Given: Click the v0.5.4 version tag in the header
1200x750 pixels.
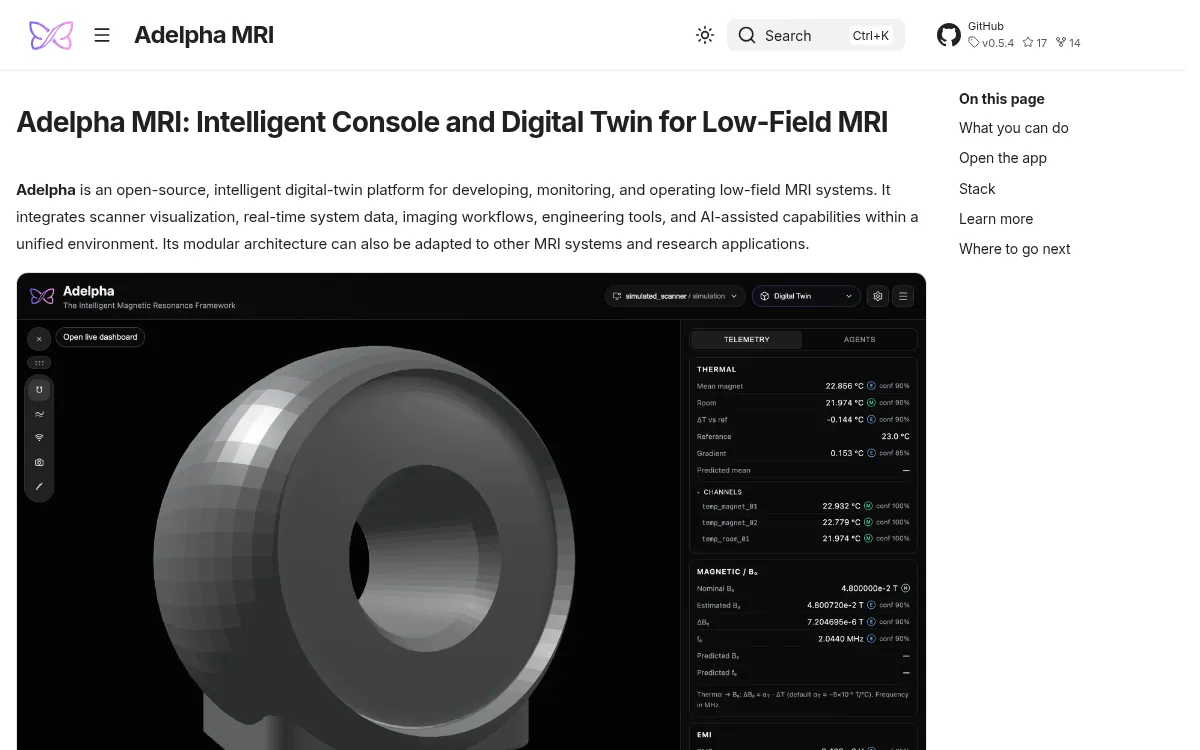Looking at the screenshot, I should click(991, 43).
